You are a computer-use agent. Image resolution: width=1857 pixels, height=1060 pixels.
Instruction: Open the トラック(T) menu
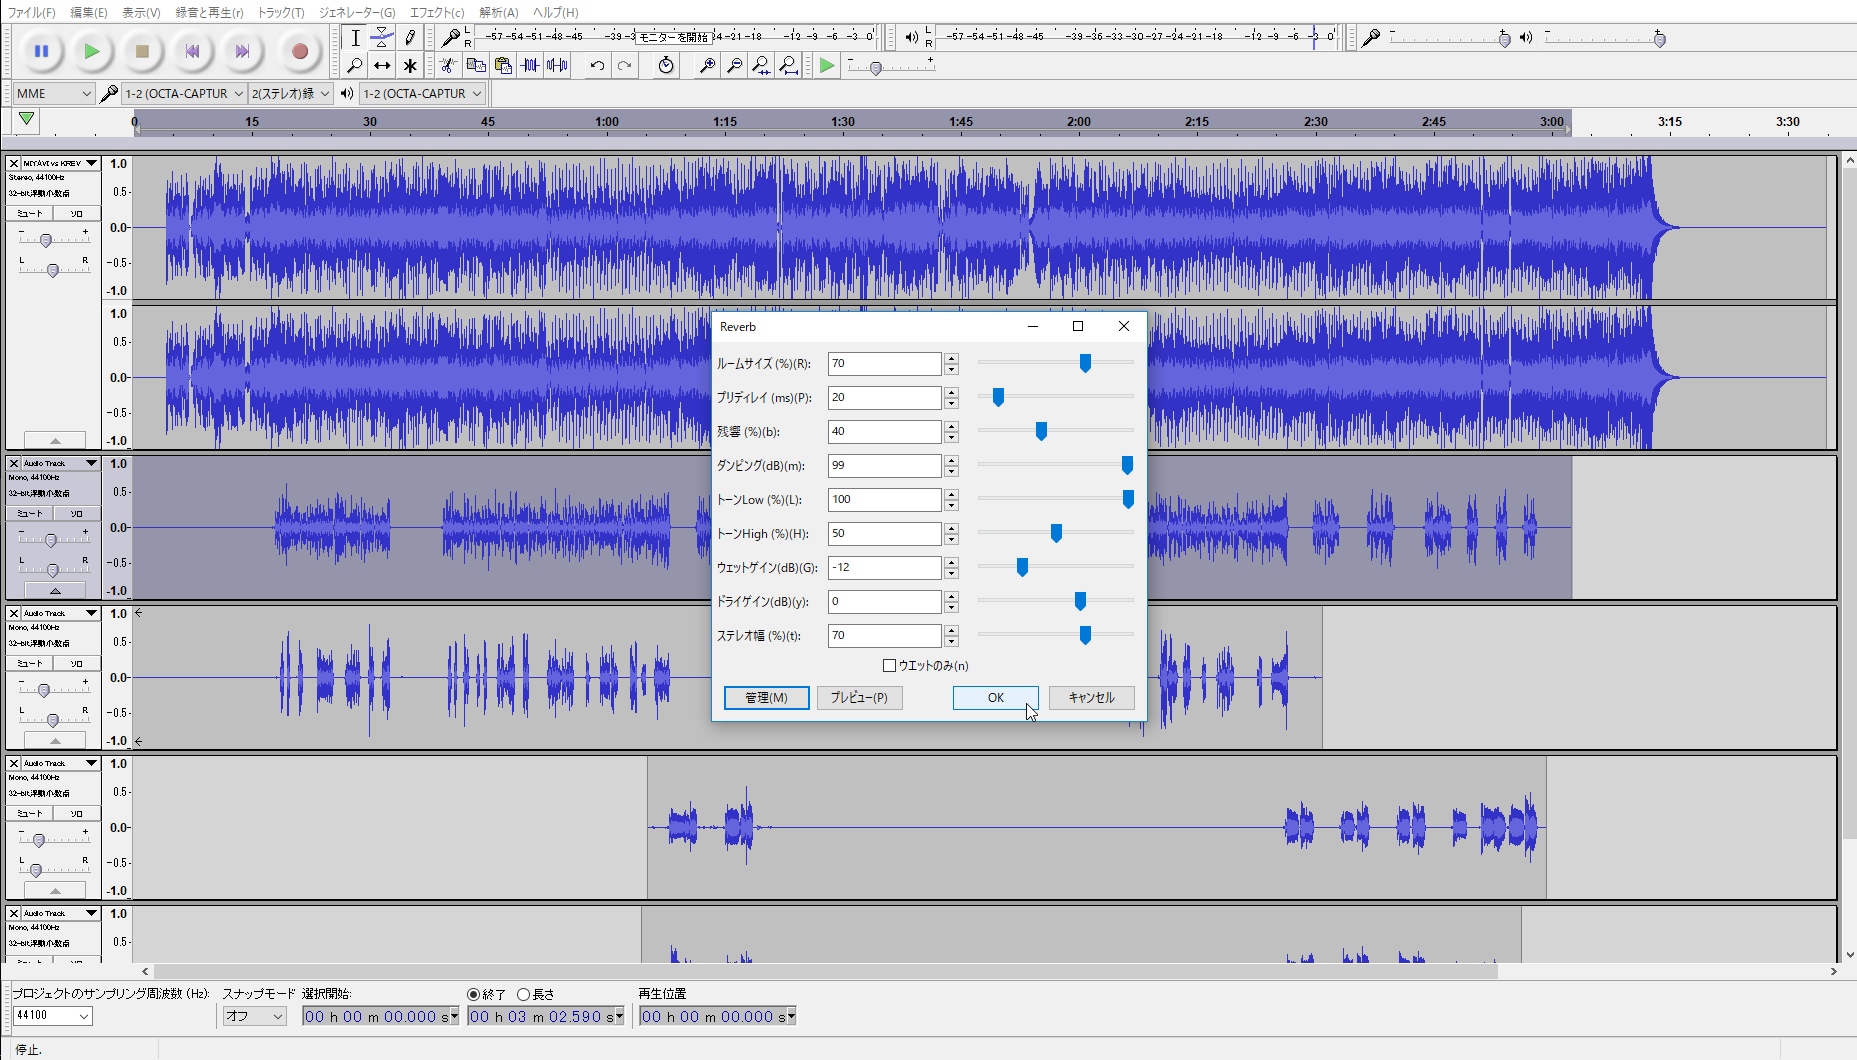tap(281, 12)
